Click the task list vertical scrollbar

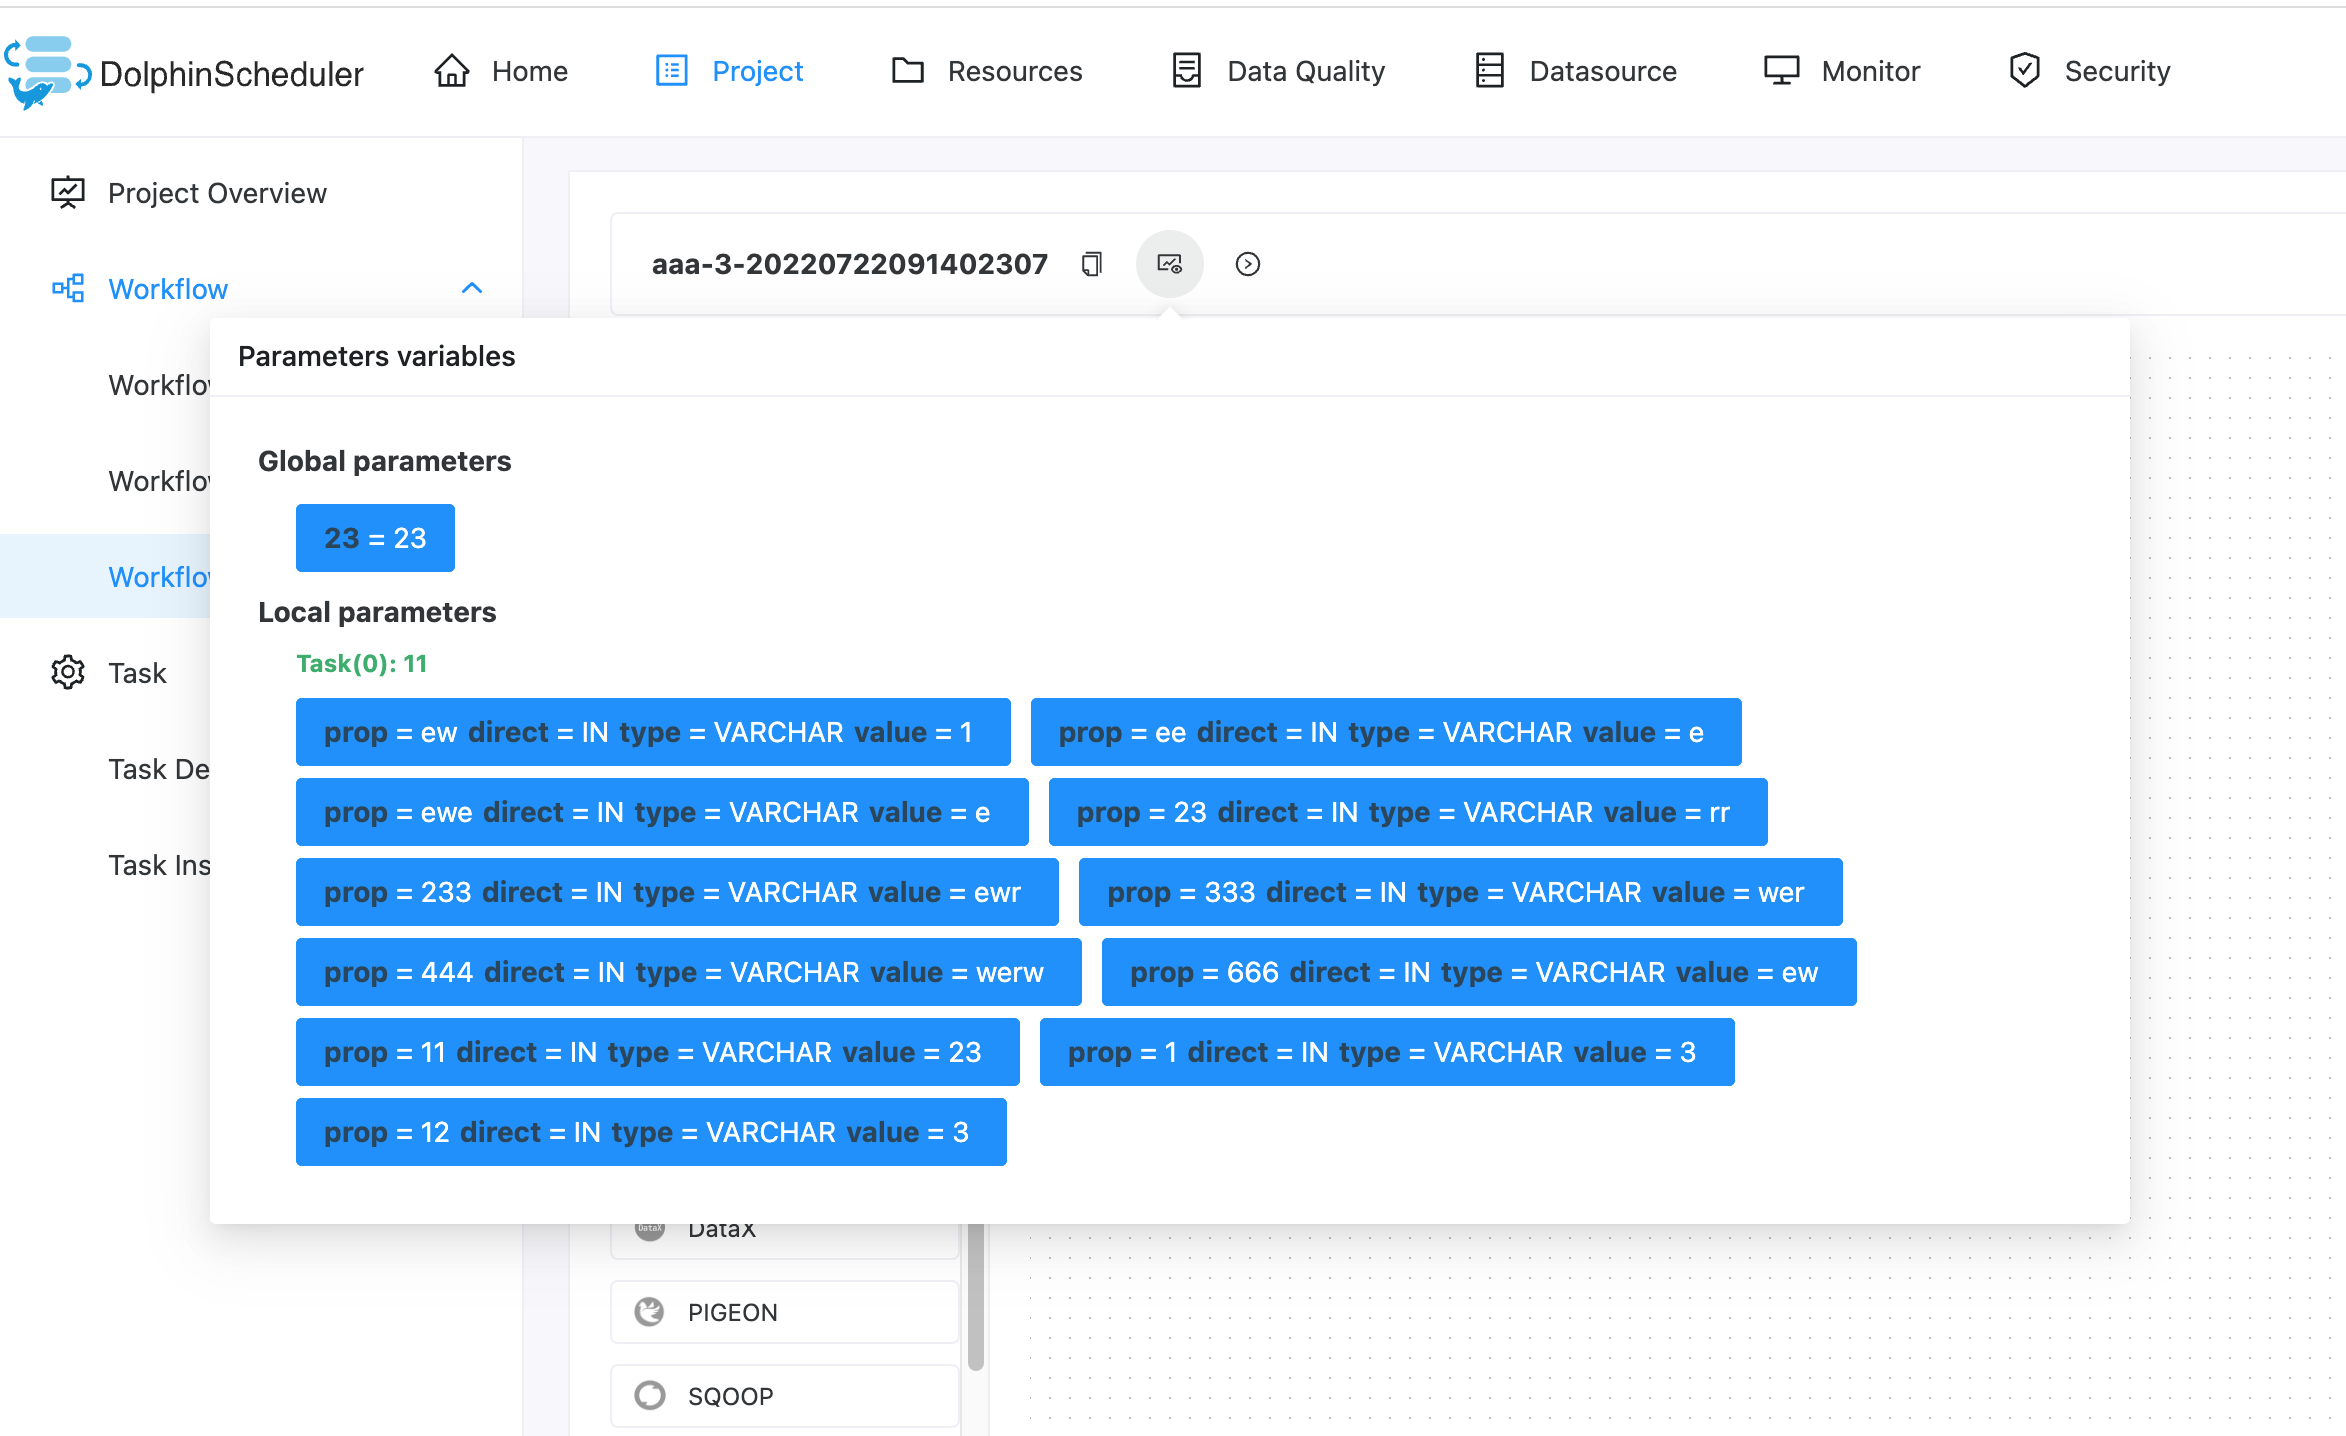pyautogui.click(x=976, y=1300)
